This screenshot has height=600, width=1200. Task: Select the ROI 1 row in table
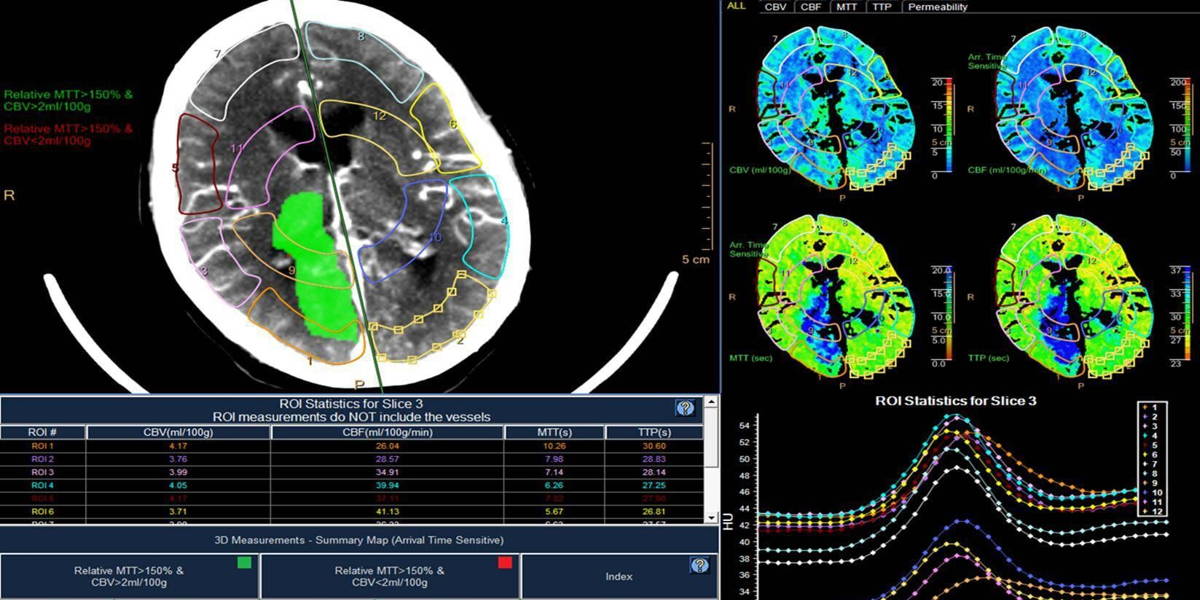(360, 446)
